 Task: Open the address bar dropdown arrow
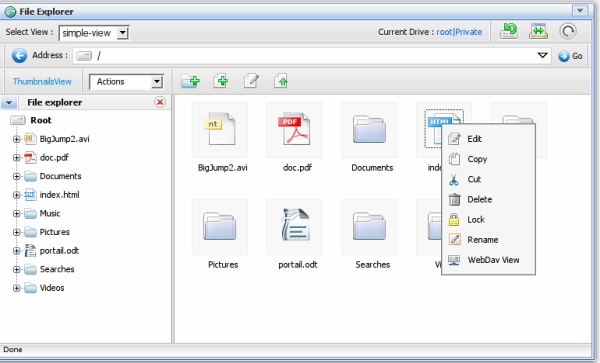(x=542, y=55)
